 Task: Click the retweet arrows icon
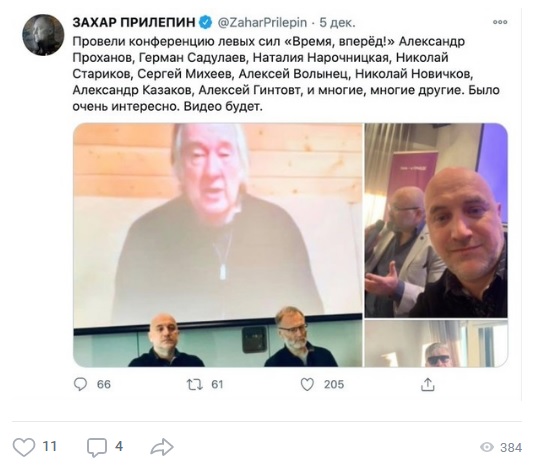pyautogui.click(x=195, y=384)
